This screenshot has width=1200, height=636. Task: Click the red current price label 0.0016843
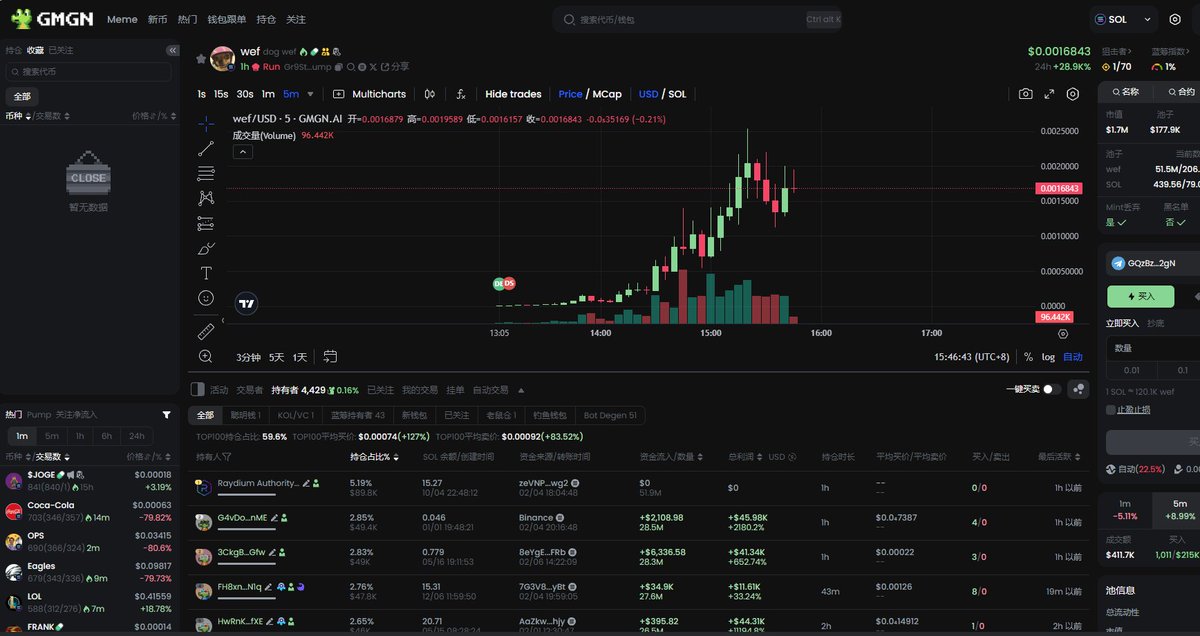[1059, 188]
